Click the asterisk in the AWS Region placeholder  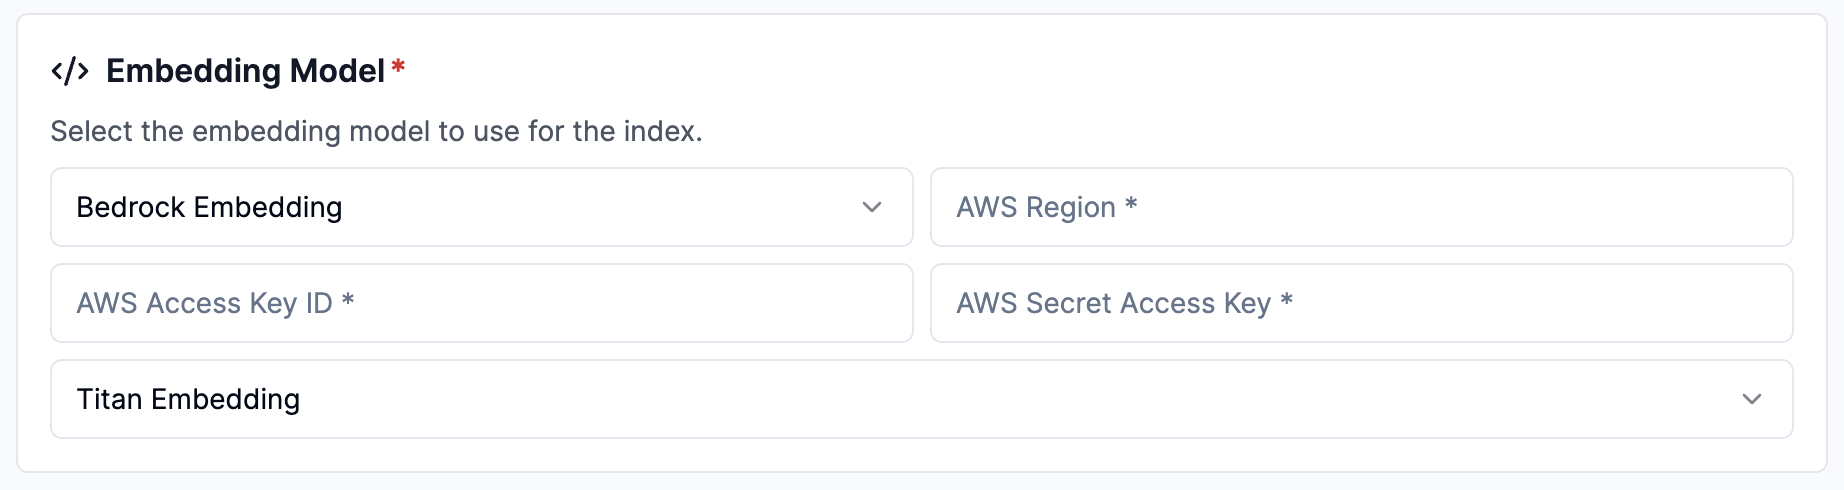[x=1131, y=204]
